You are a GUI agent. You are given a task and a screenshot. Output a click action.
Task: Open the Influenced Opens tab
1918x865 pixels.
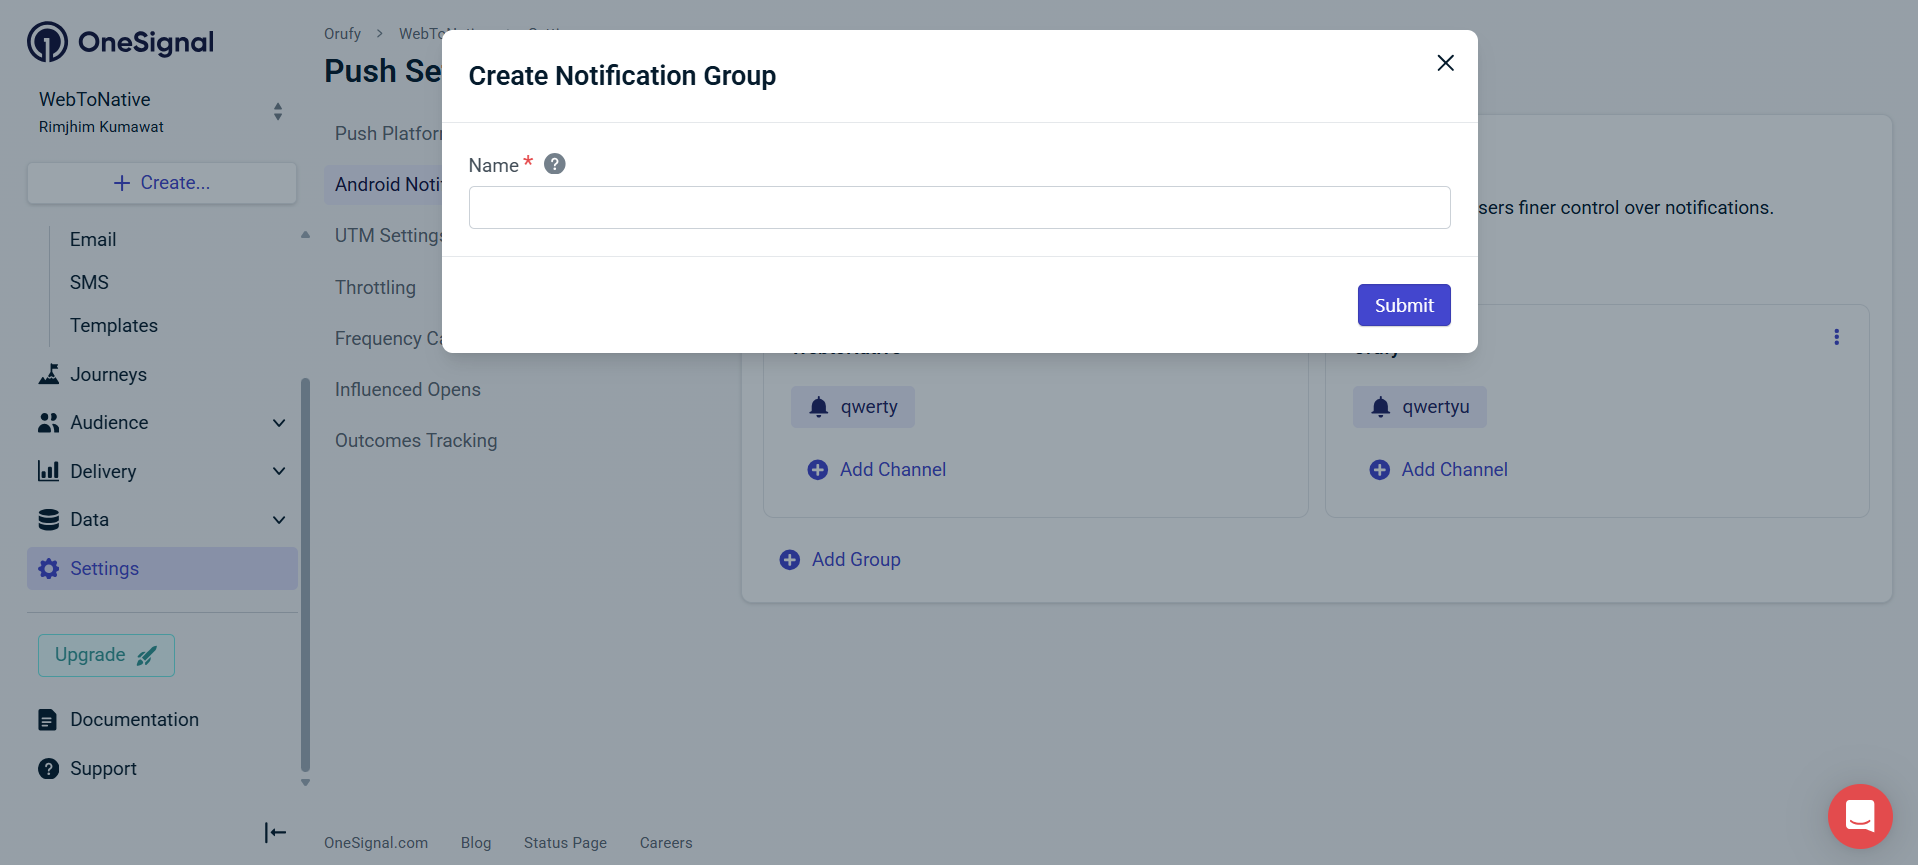pyautogui.click(x=407, y=389)
